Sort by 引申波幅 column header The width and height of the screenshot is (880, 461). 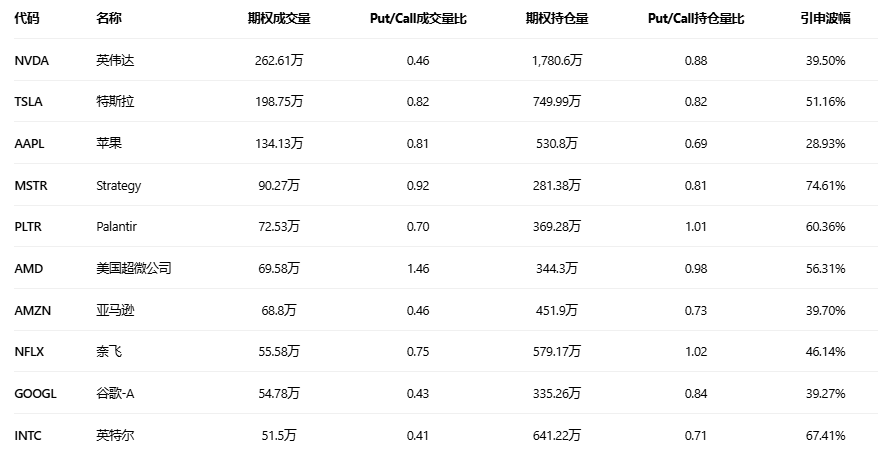825,19
